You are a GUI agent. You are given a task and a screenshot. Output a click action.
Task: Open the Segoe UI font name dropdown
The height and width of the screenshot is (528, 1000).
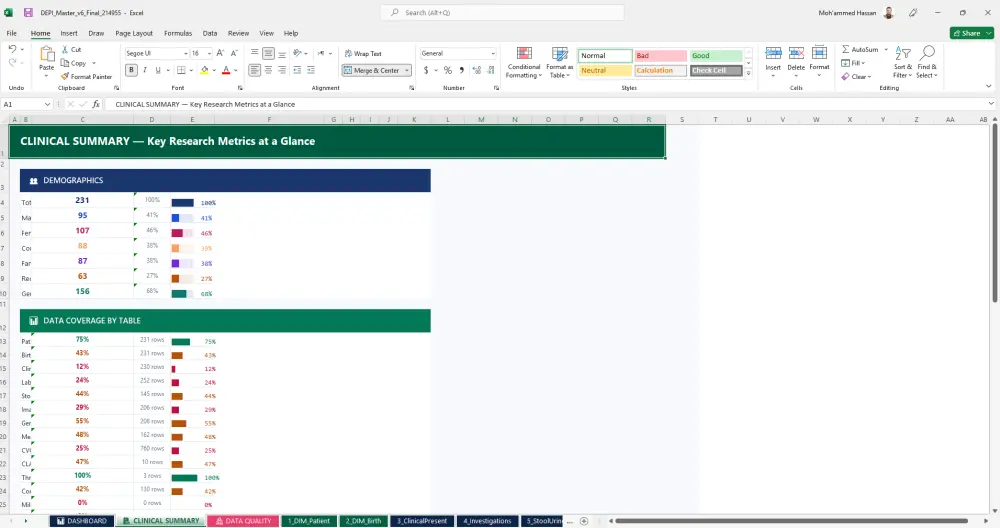pyautogui.click(x=186, y=54)
